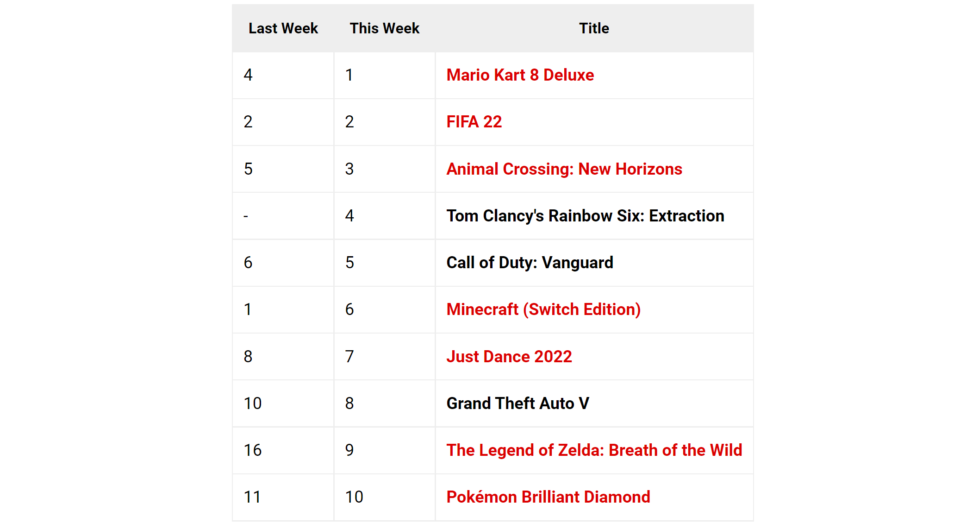Select the dash in Last Week column
Image resolution: width=960 pixels, height=523 pixels.
283,216
